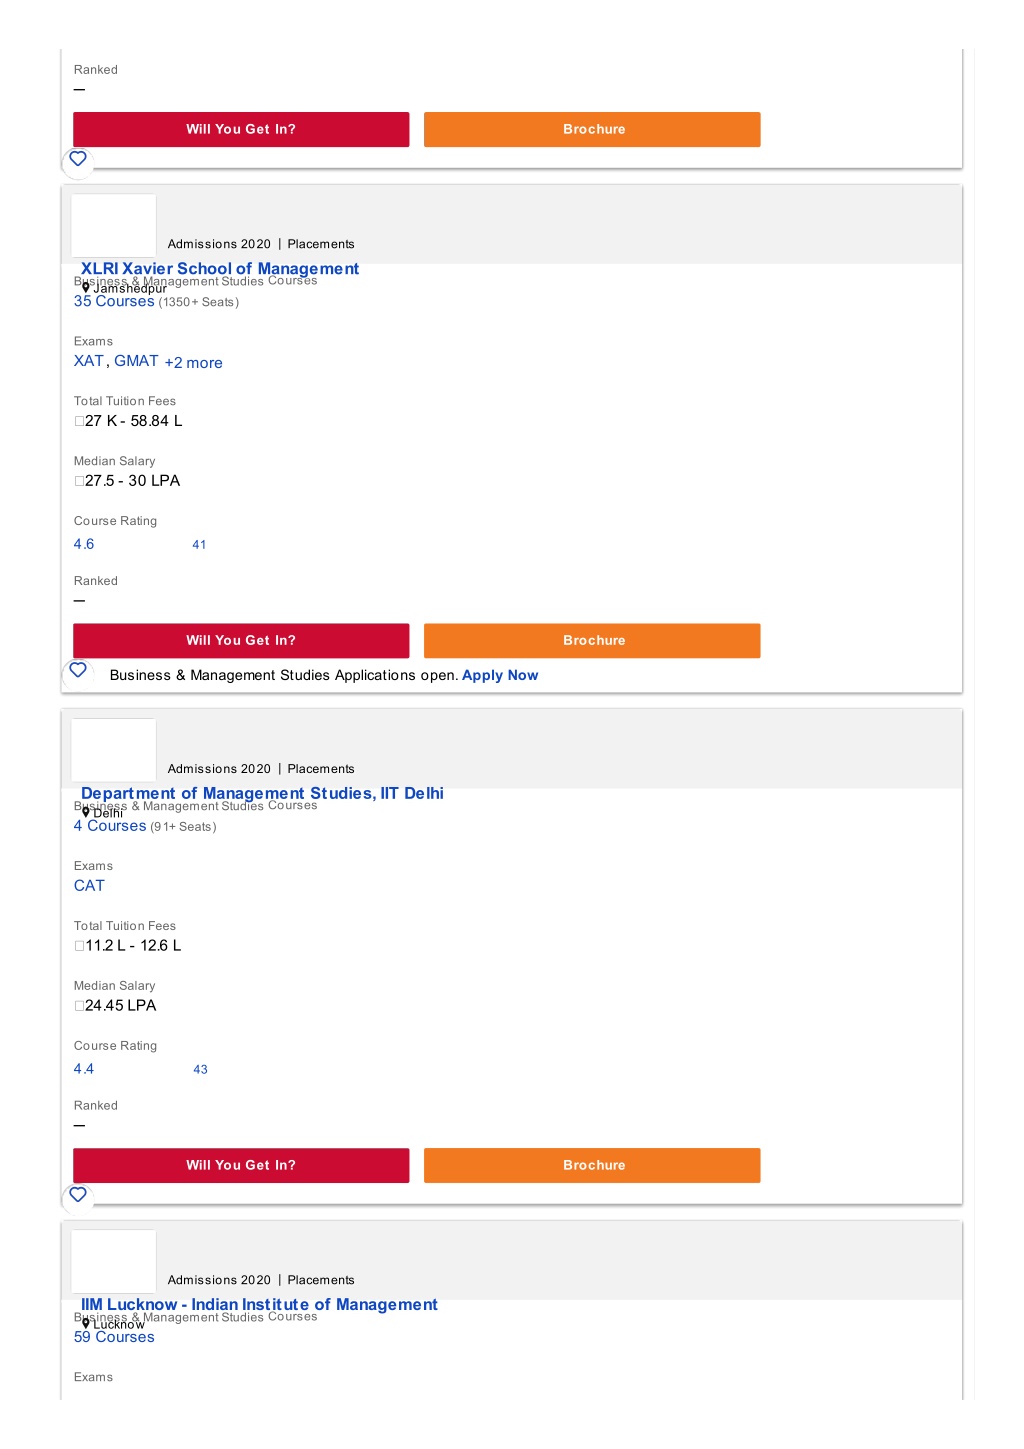Click XLRI college logo thumbnail
Image resolution: width=1024 pixels, height=1449 pixels.
pyautogui.click(x=114, y=225)
